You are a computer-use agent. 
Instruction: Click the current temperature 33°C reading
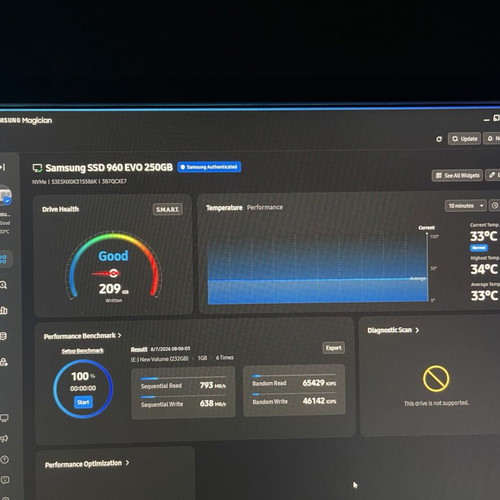(484, 236)
